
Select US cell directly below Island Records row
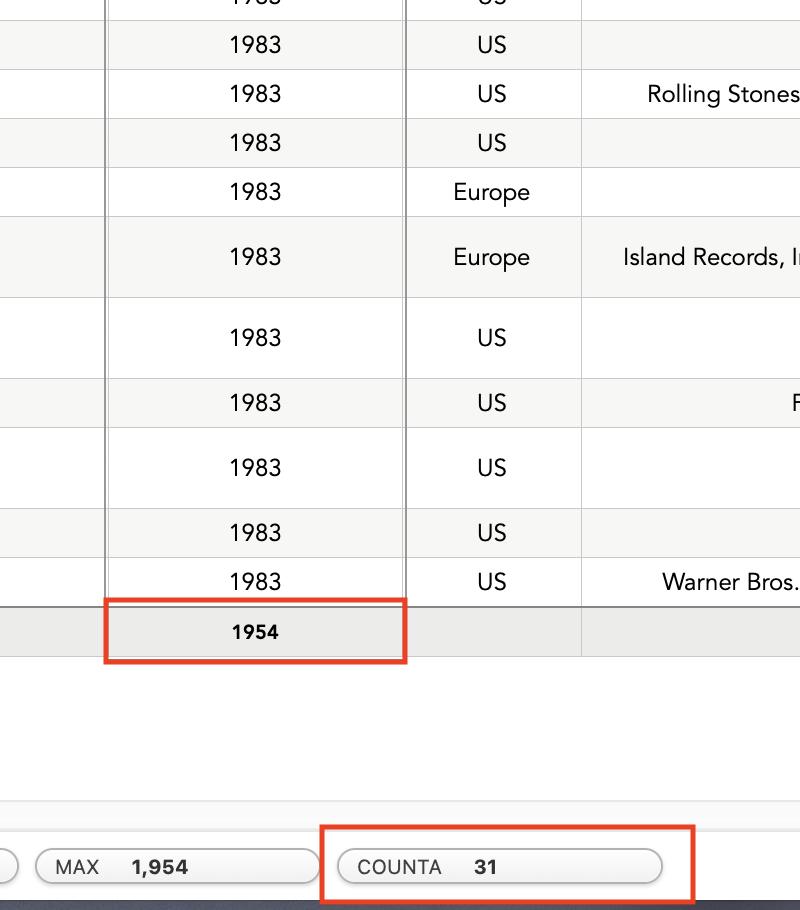click(x=492, y=338)
